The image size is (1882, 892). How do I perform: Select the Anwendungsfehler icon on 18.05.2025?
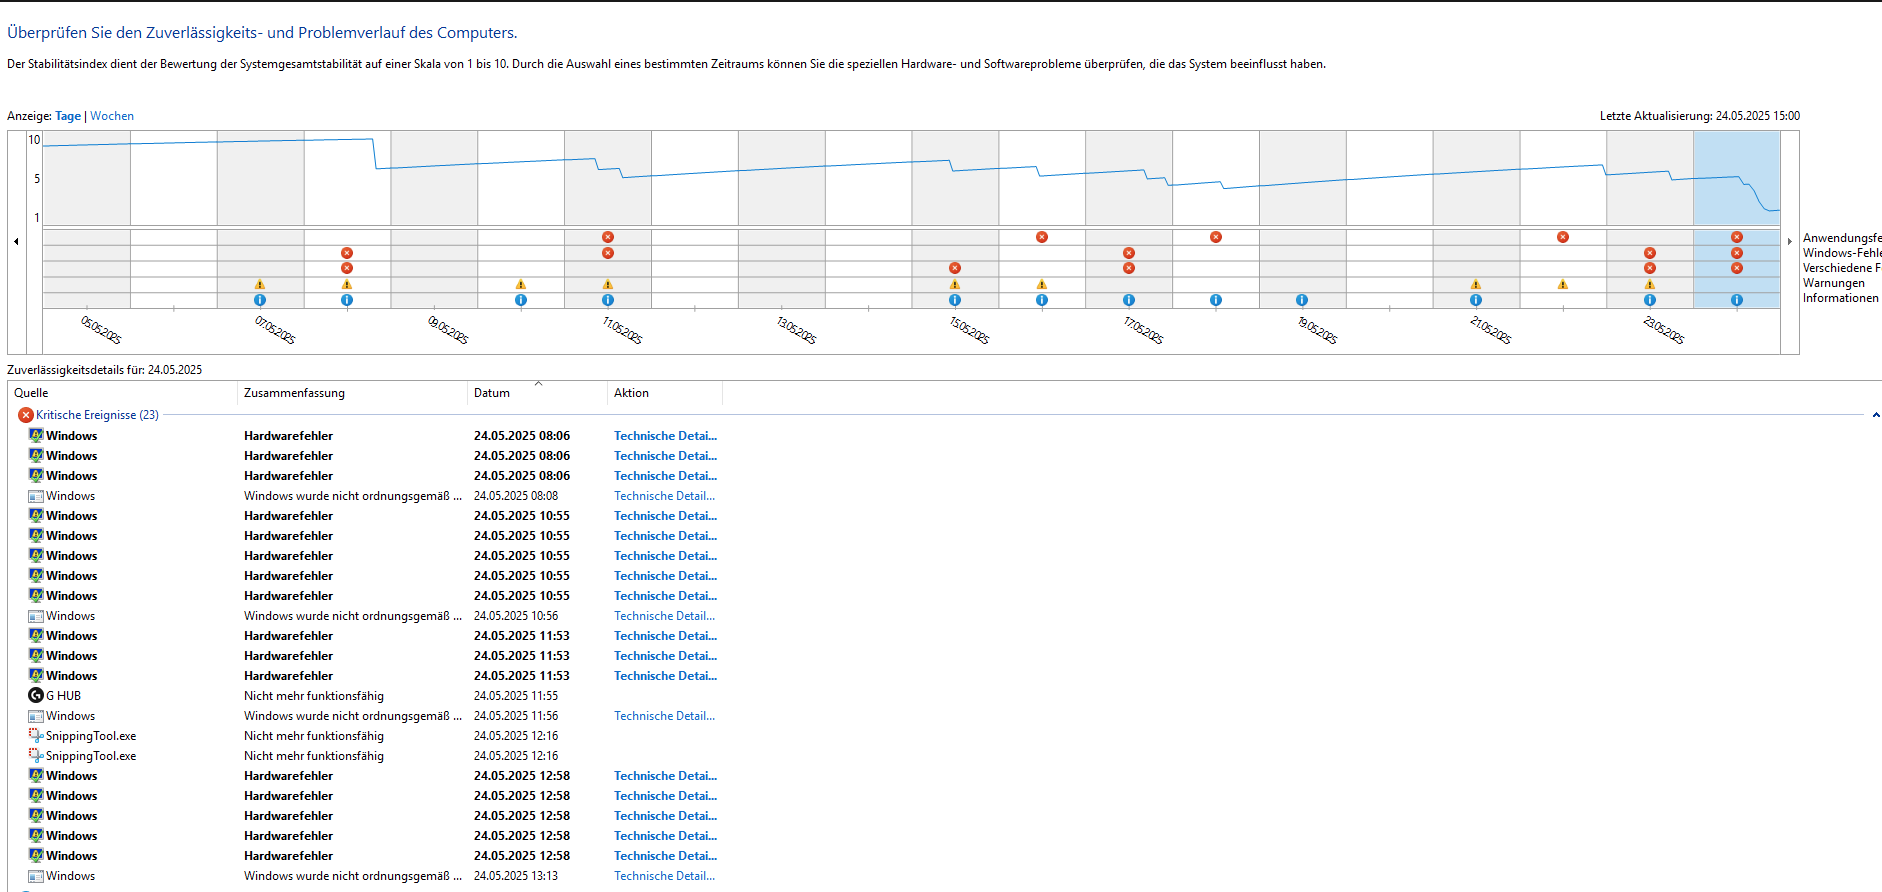pos(1216,237)
